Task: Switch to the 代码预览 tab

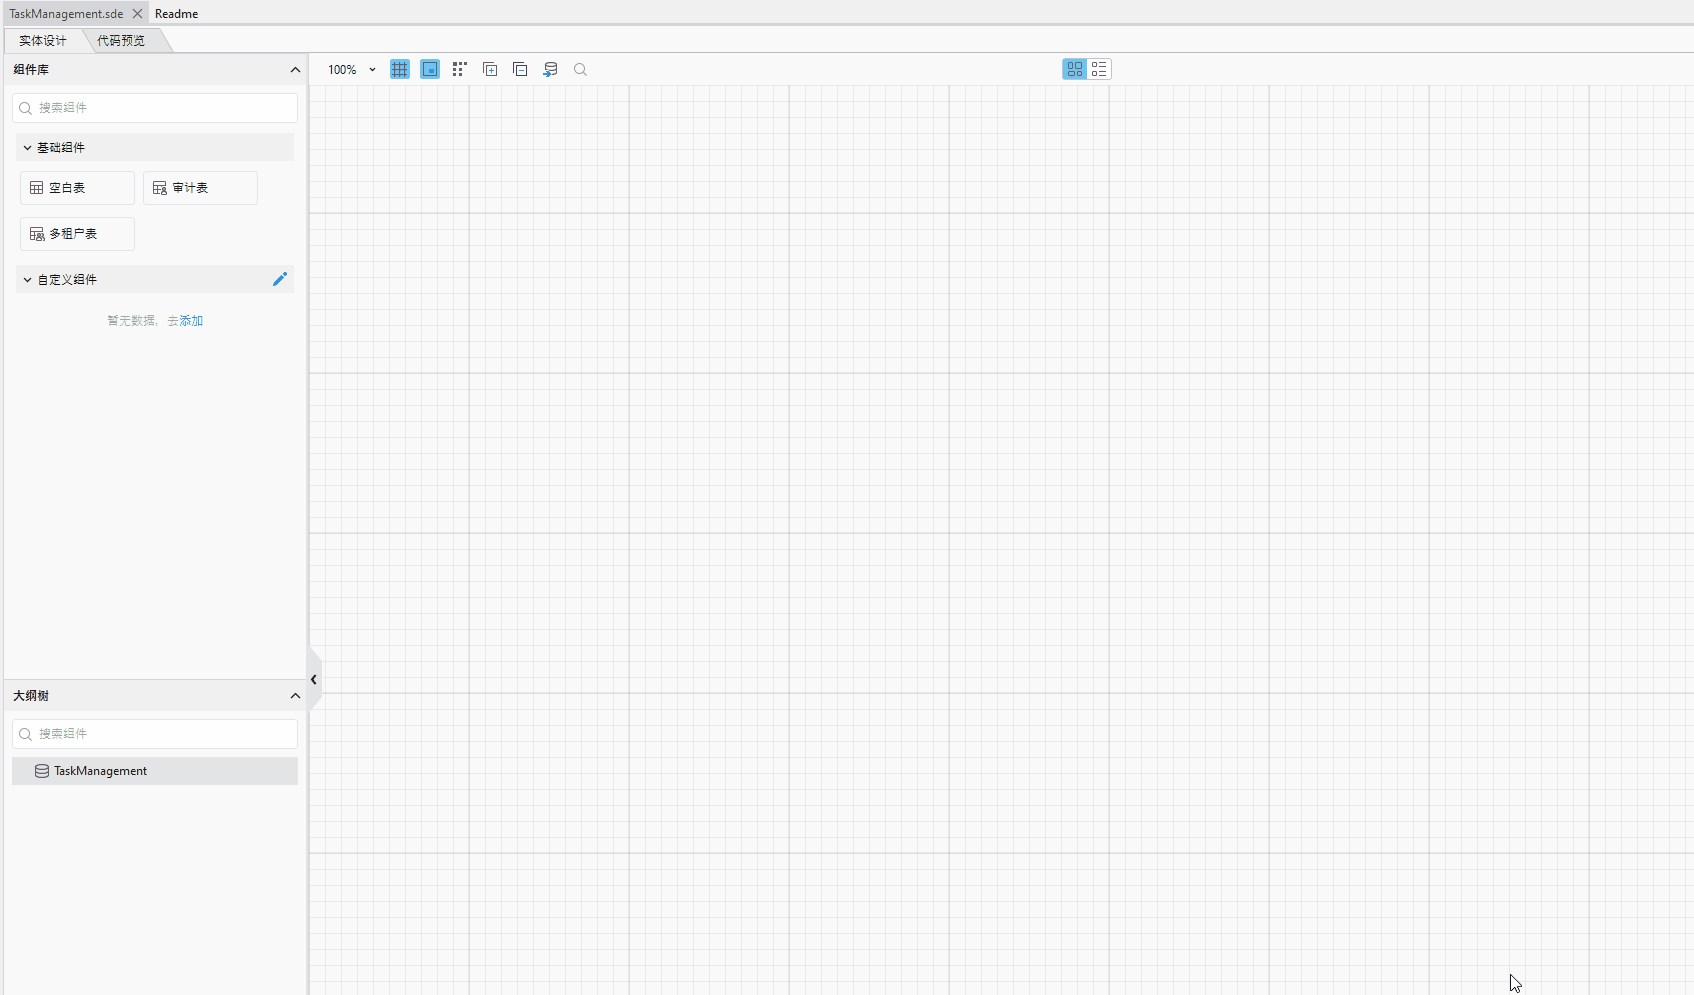Action: click(x=120, y=40)
